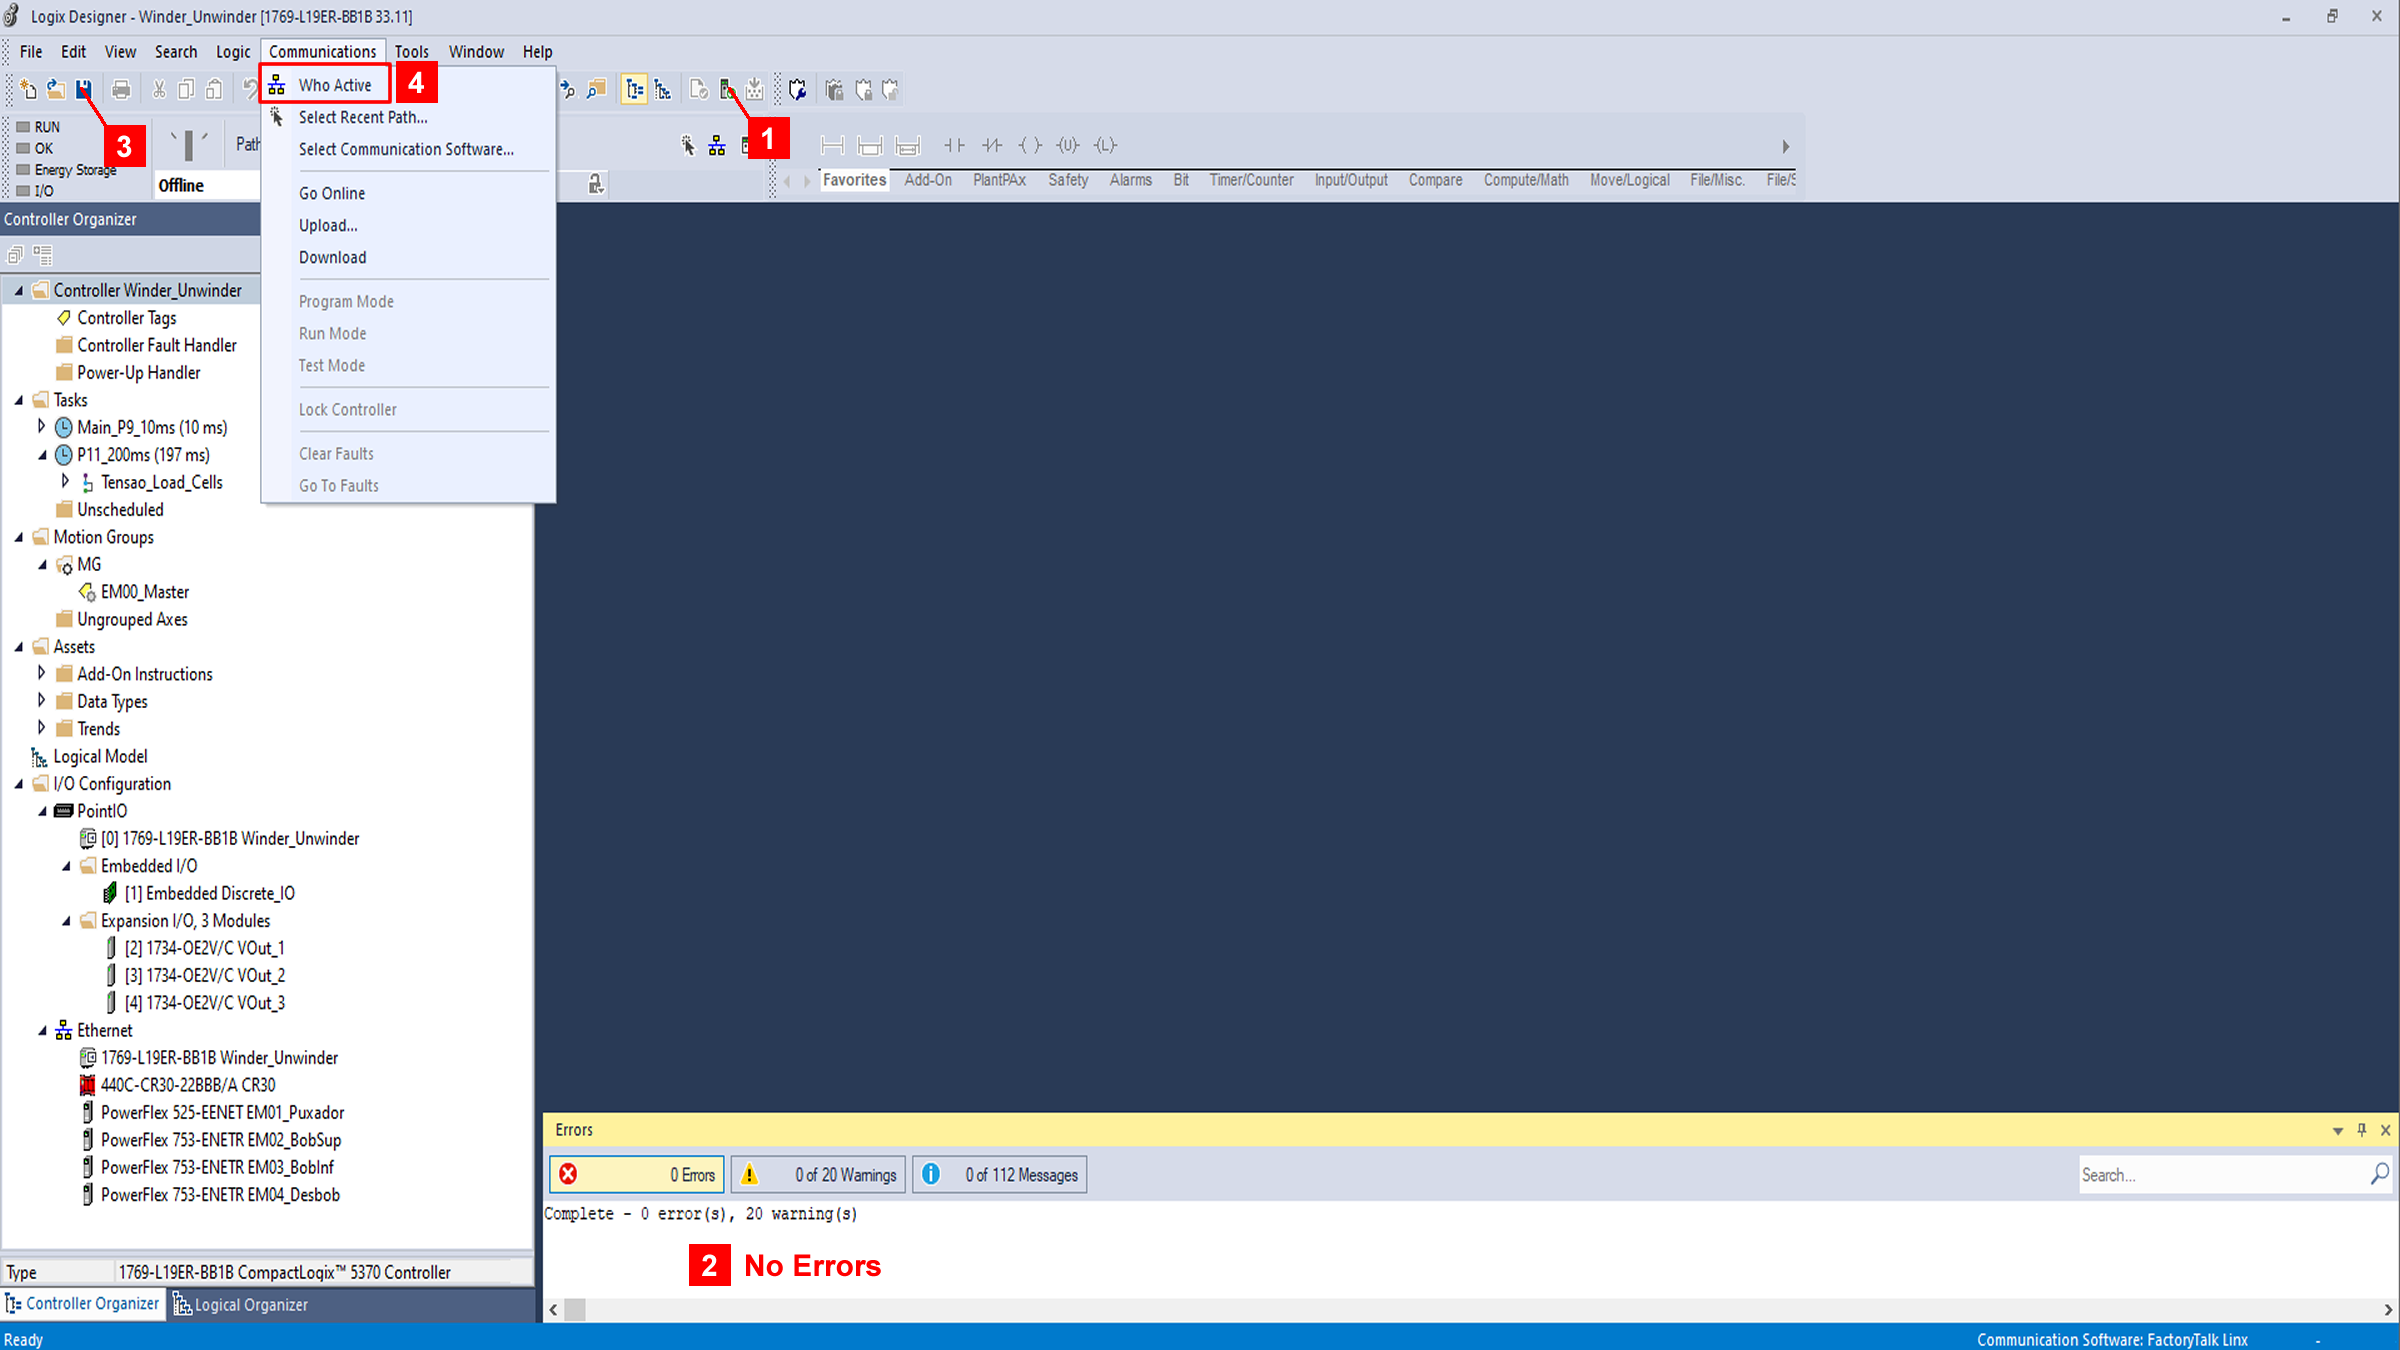2400x1350 pixels.
Task: Switch to the Timer/Counter instruction tab
Action: point(1251,180)
